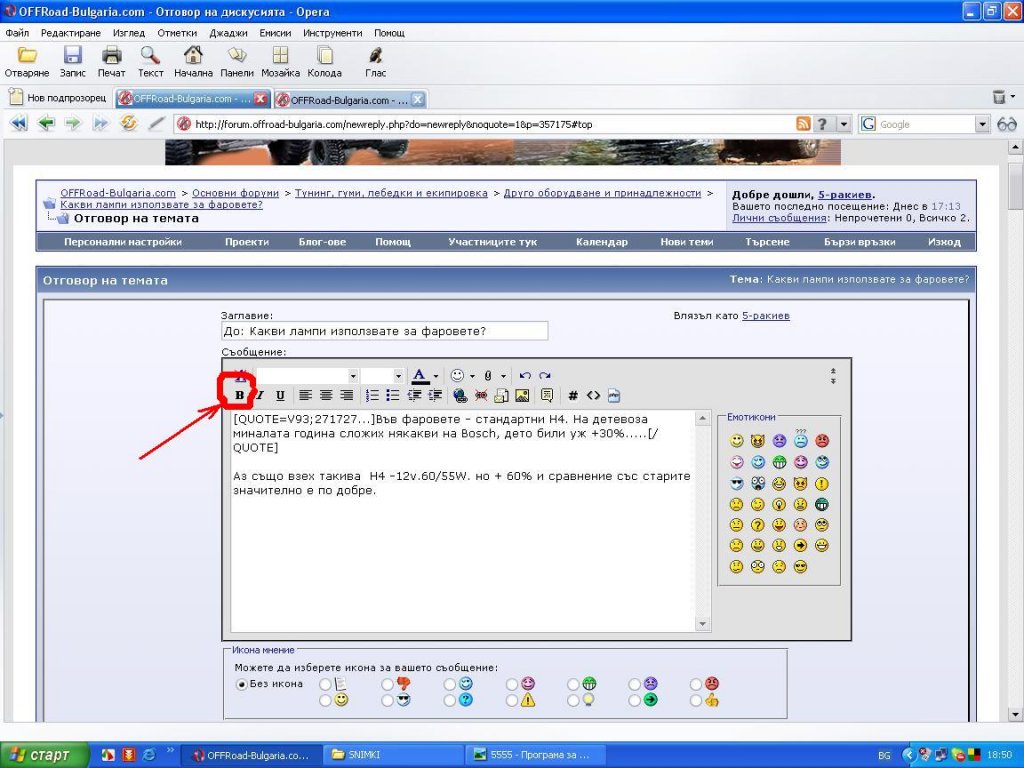Viewport: 1024px width, 768px height.
Task: Click the RSS feed icon in address bar
Action: 803,124
